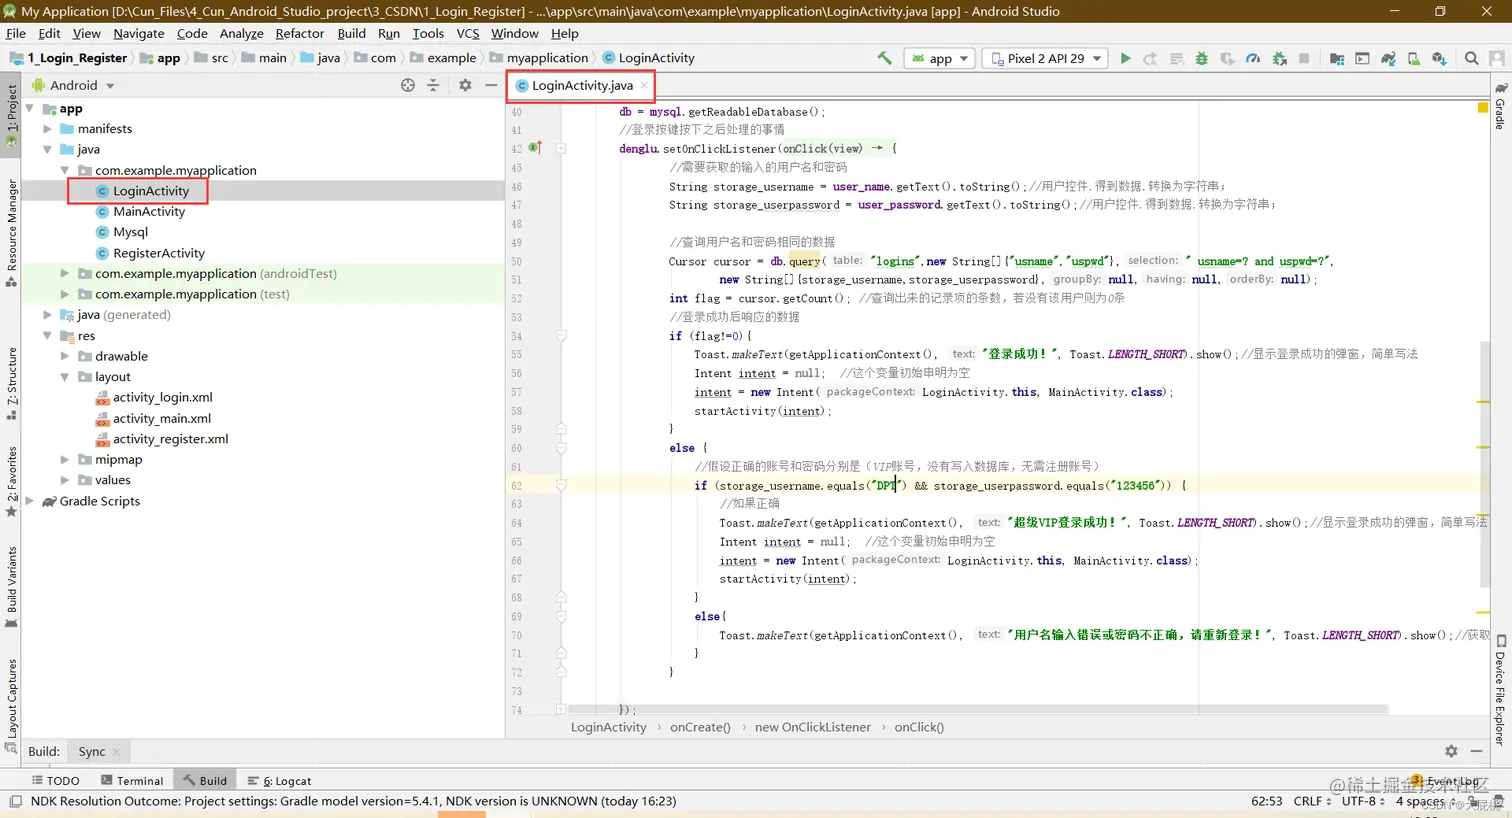1512x818 pixels.
Task: Click the Search Everywhere magnifier icon
Action: click(x=1471, y=58)
